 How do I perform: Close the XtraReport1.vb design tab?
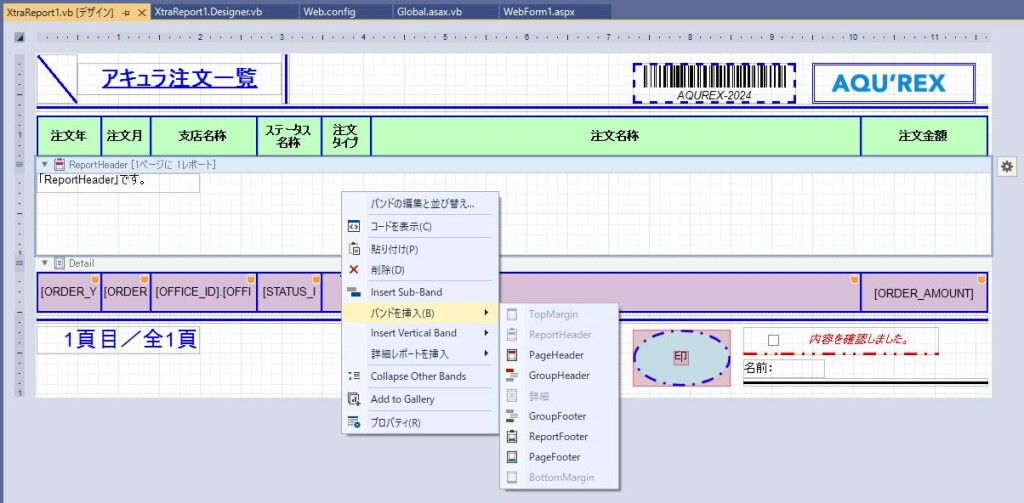point(141,11)
